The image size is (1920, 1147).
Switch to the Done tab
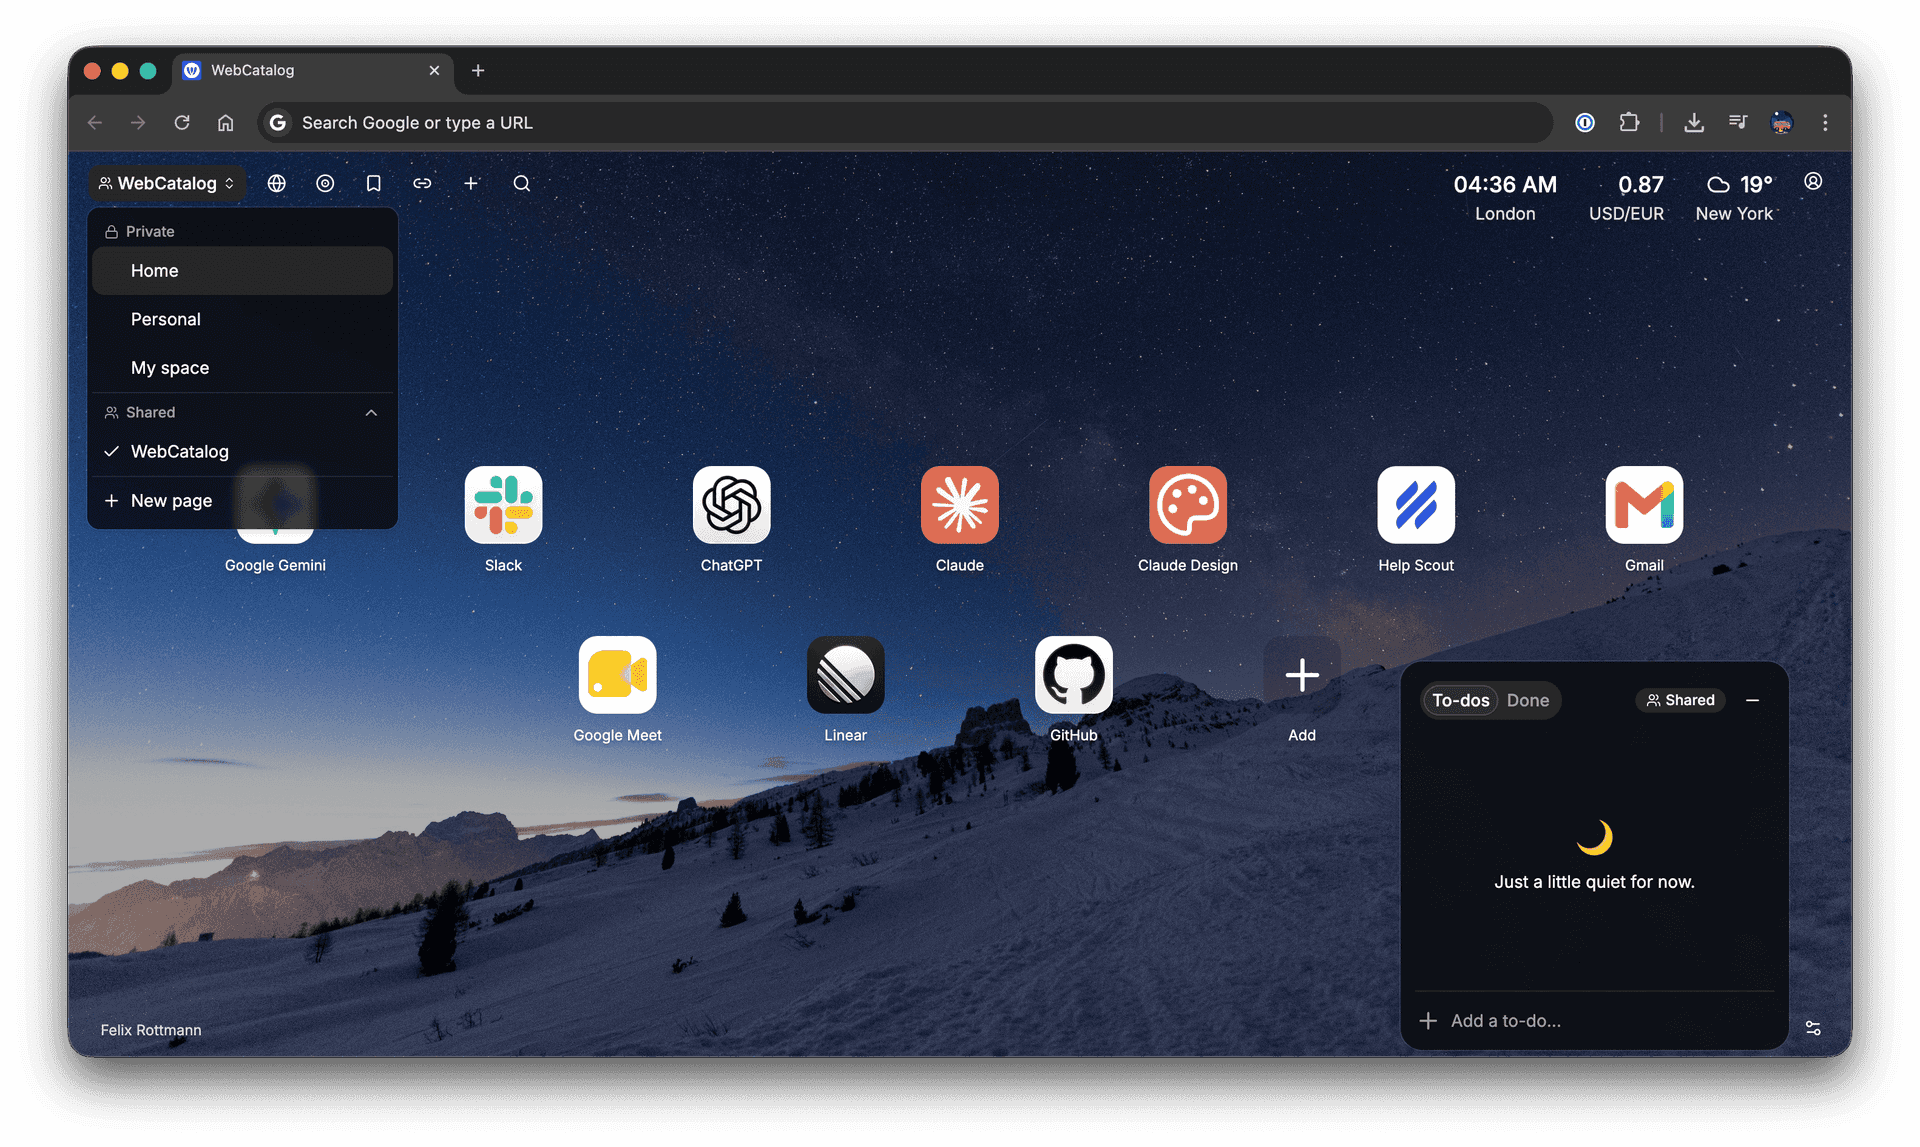[x=1528, y=700]
